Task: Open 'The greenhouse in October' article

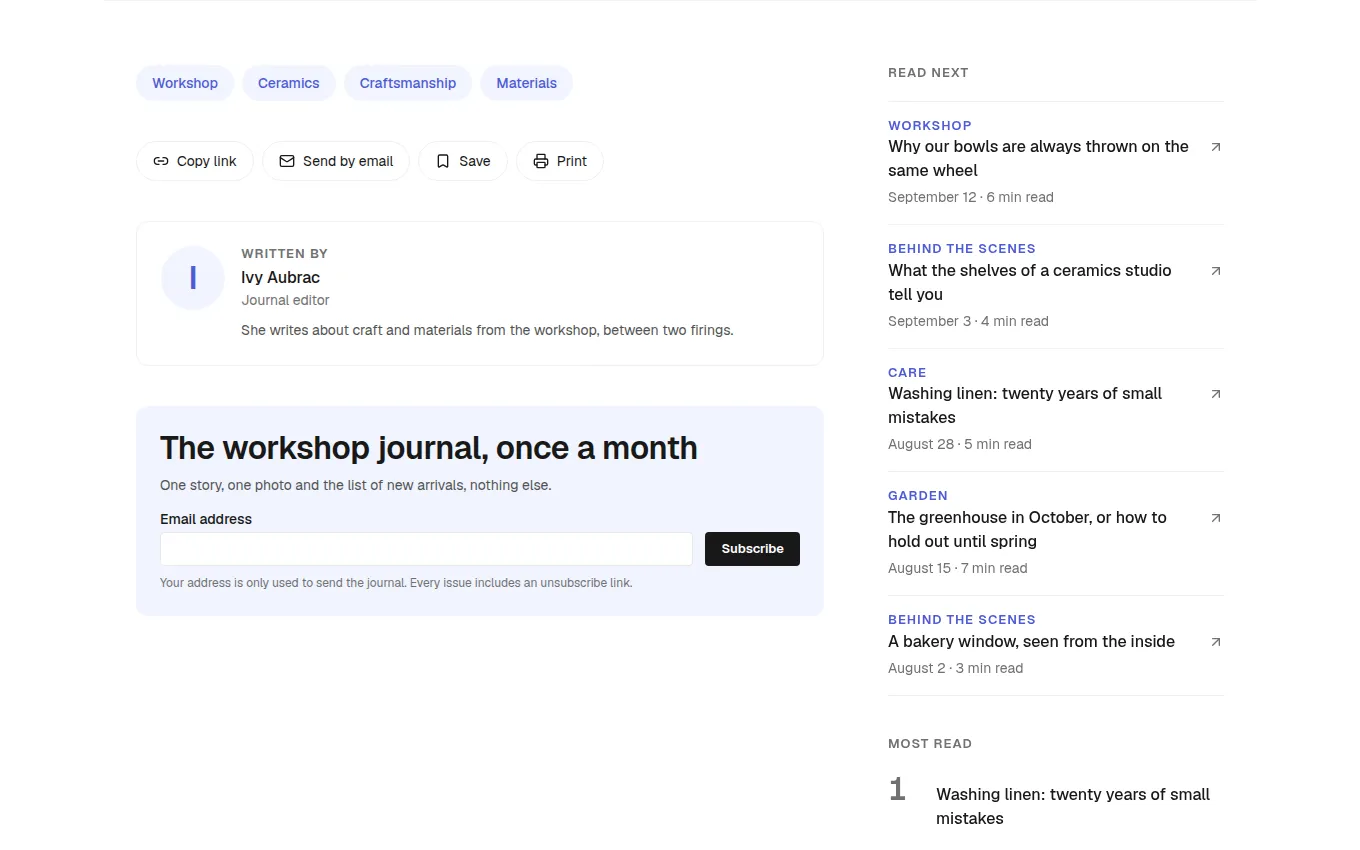Action: [1027, 529]
